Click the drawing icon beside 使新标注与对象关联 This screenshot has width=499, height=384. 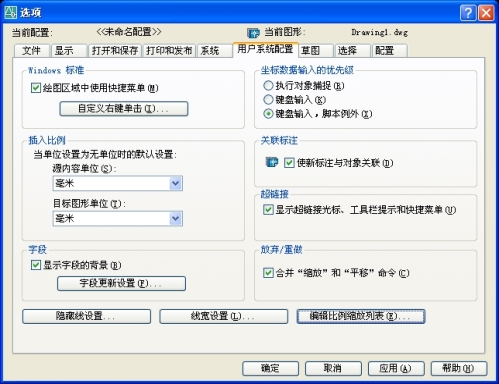pos(272,162)
